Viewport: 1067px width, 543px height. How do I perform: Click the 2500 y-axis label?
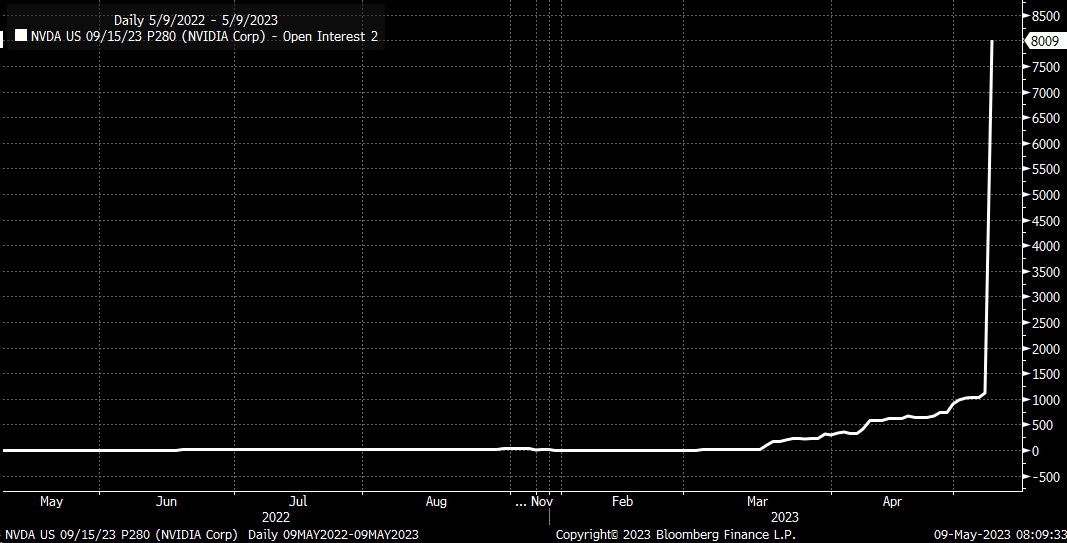point(1045,323)
